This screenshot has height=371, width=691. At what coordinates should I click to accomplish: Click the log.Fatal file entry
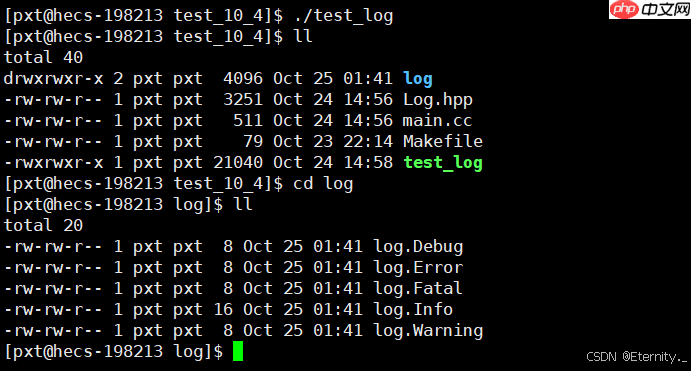[418, 289]
